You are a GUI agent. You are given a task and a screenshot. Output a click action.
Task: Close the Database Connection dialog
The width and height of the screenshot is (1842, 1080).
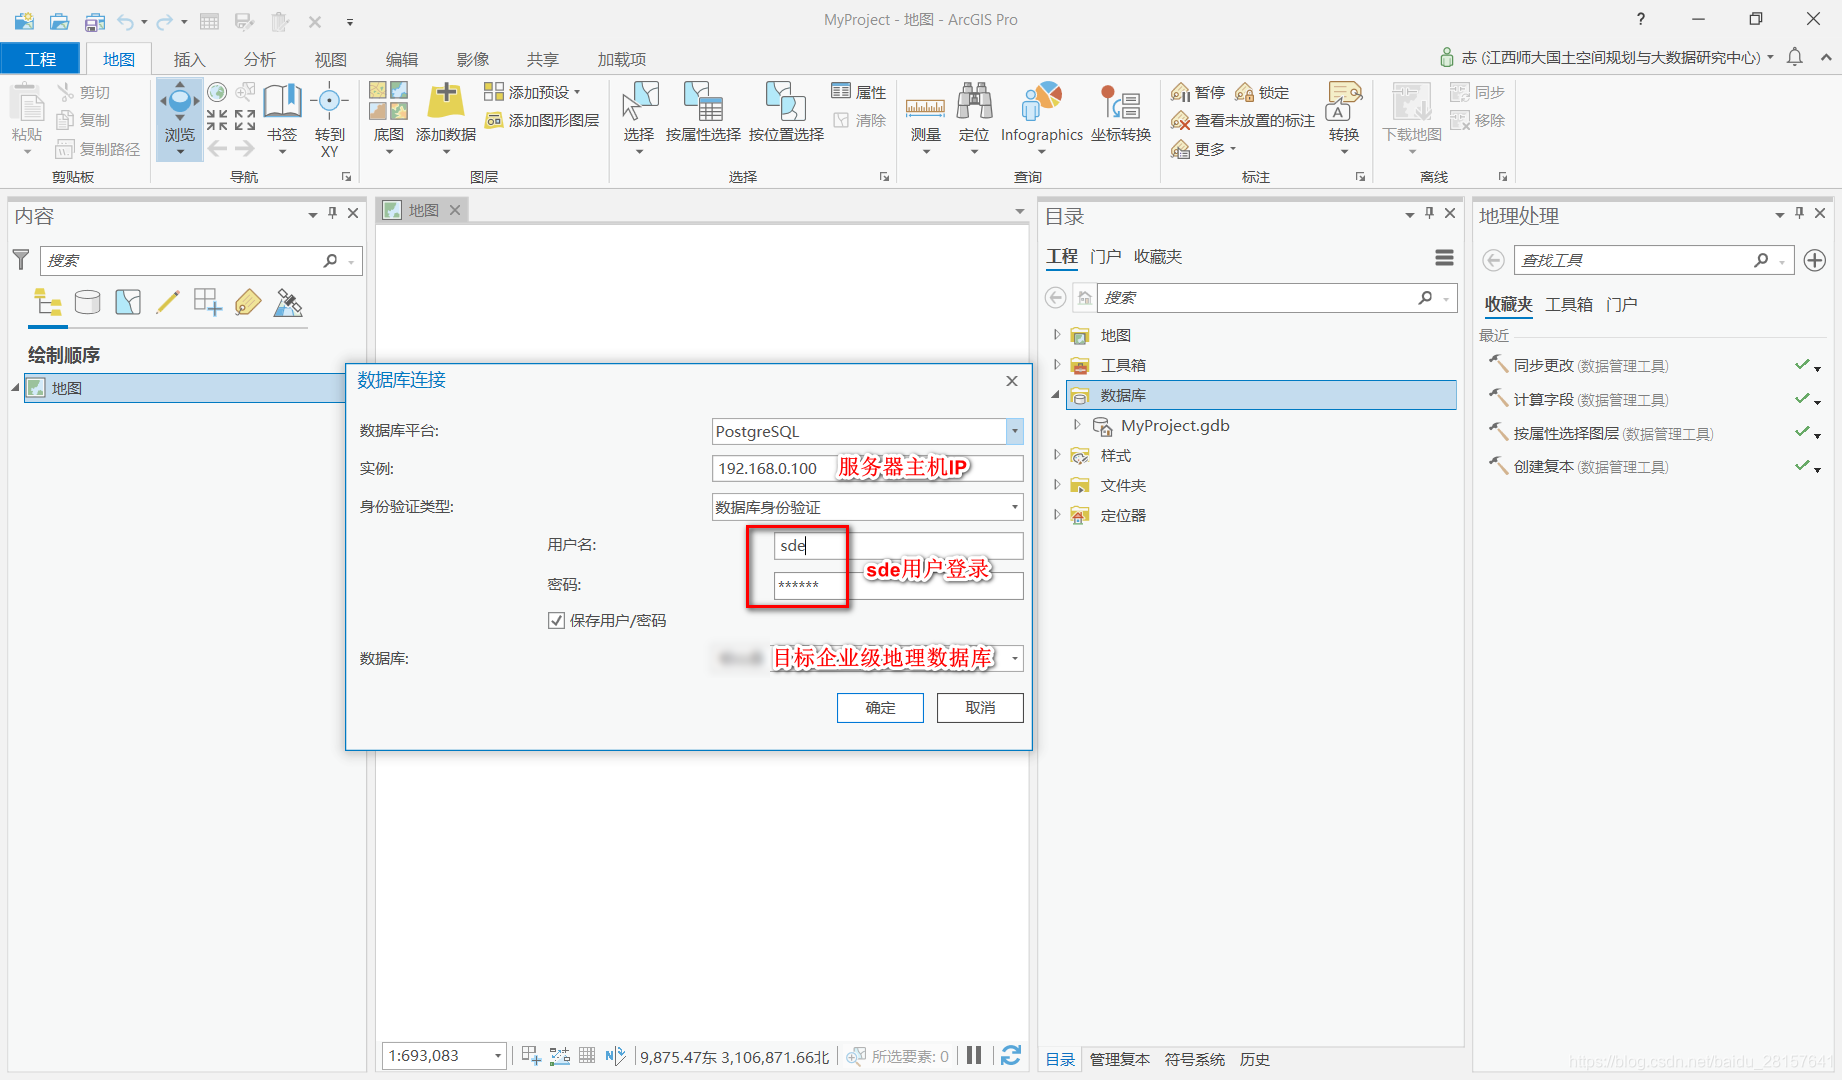tap(1012, 381)
